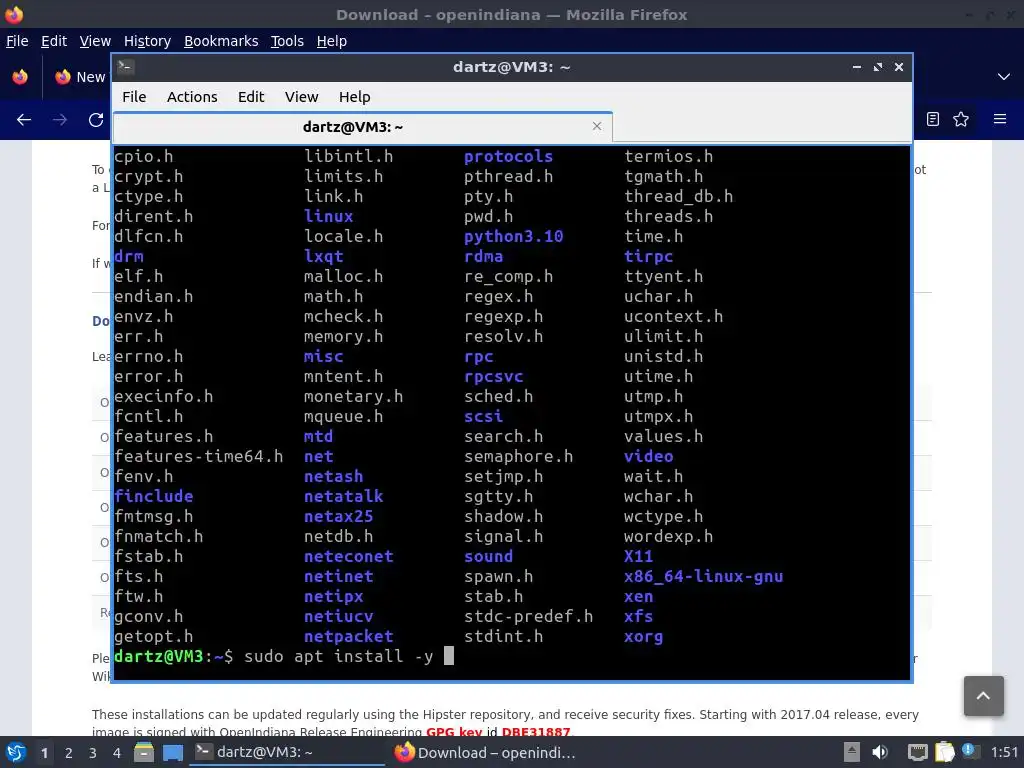Screen dimensions: 1024x768
Task: Open the terminal View menu
Action: tap(301, 97)
